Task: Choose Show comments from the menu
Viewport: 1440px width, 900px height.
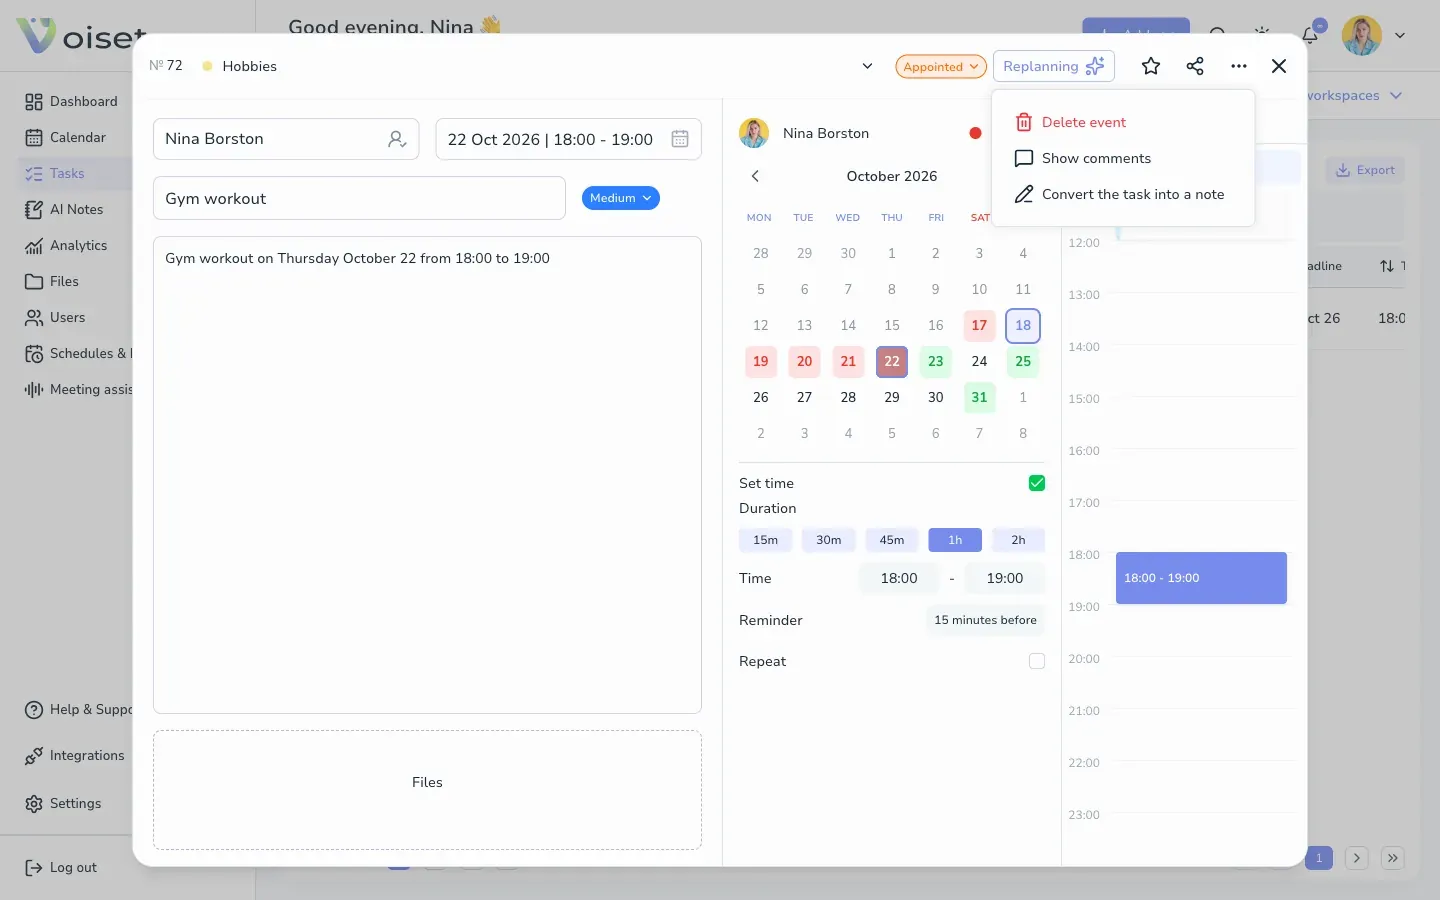Action: pyautogui.click(x=1123, y=158)
